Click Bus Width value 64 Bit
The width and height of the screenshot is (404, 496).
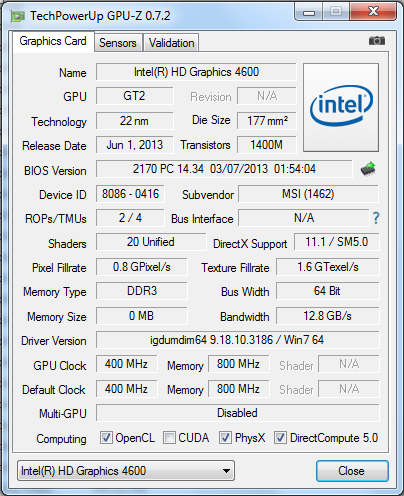328,291
